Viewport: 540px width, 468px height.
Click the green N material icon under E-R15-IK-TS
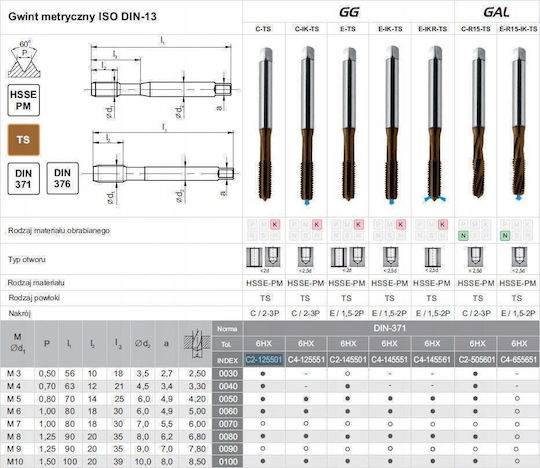(x=505, y=236)
